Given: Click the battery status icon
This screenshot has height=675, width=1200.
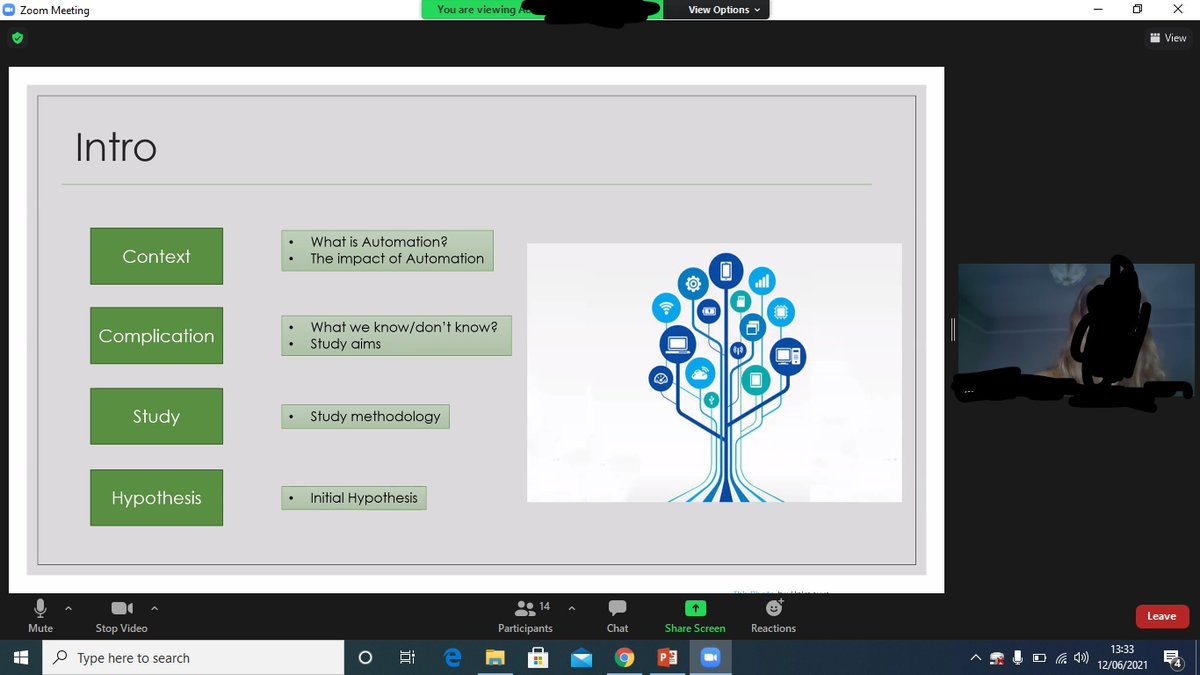Looking at the screenshot, I should (1039, 658).
